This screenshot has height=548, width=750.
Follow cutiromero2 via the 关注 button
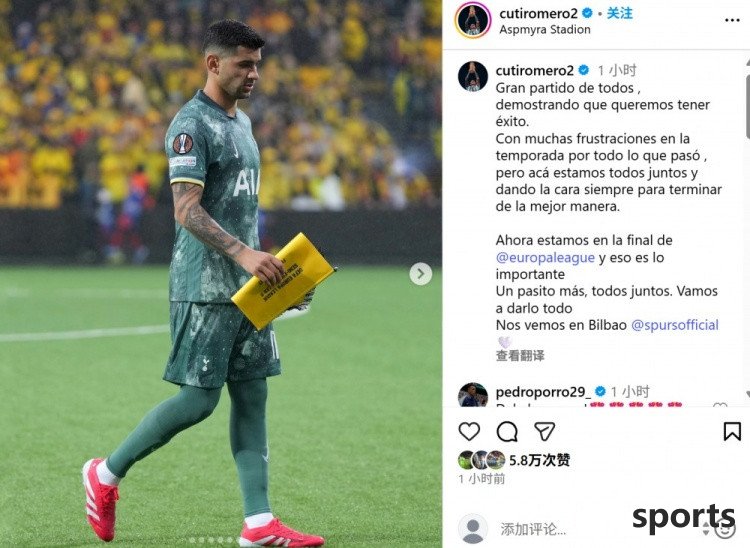619,13
